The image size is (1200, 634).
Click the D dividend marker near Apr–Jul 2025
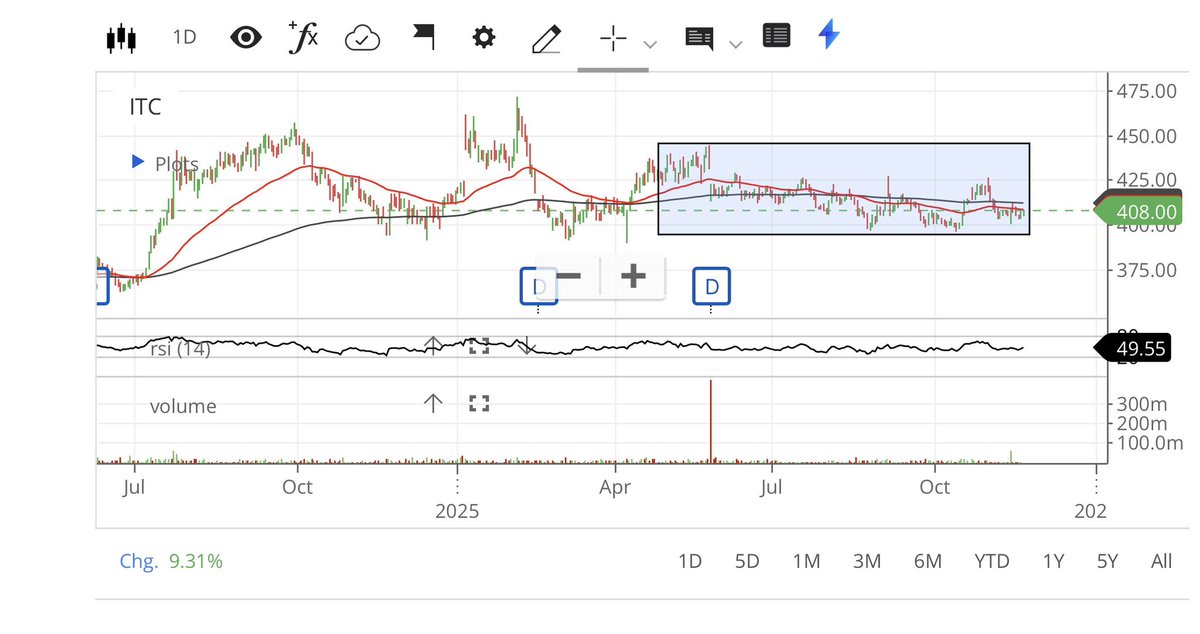[x=712, y=287]
